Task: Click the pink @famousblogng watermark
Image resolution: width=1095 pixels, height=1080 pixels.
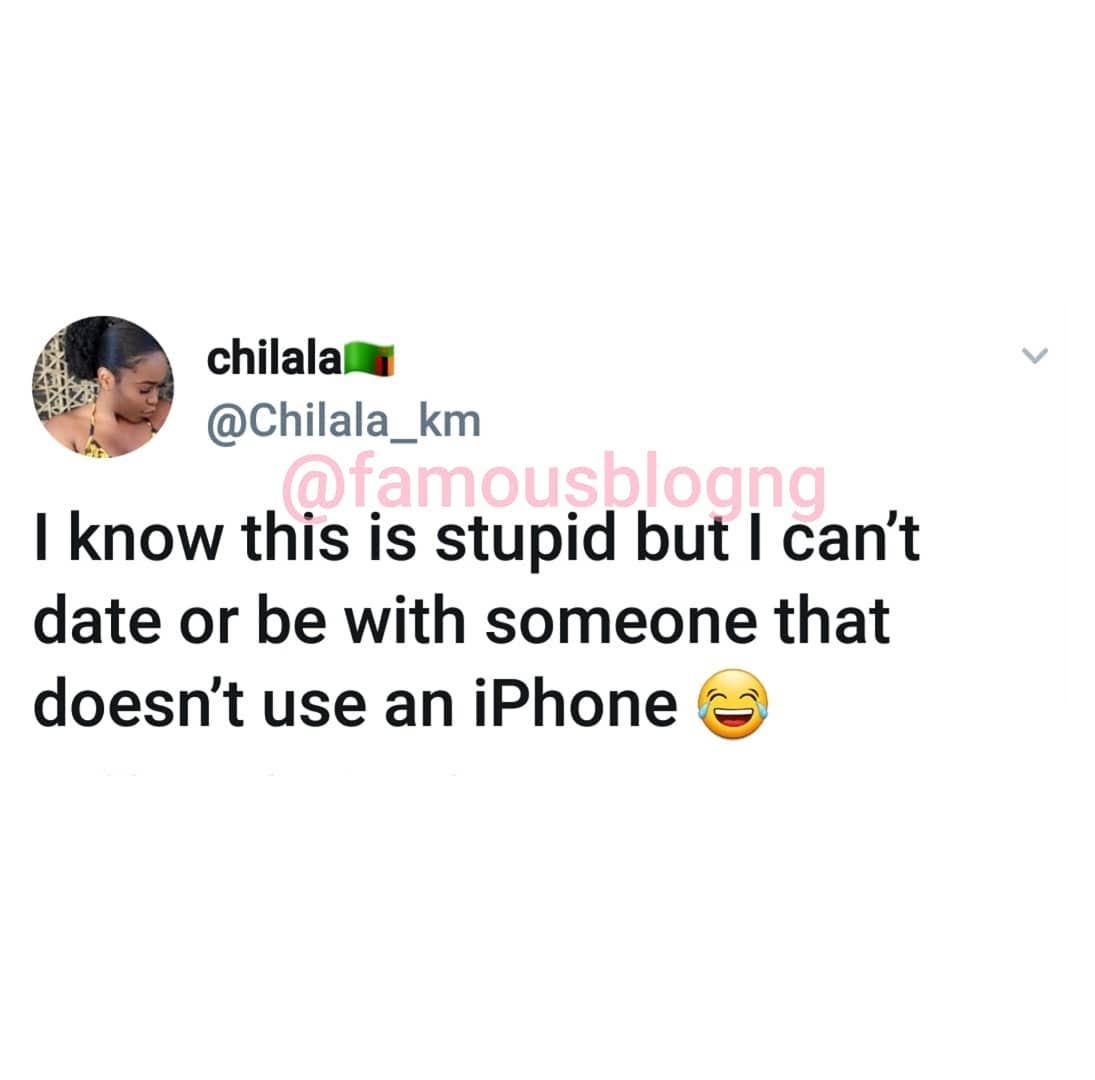Action: click(x=554, y=482)
